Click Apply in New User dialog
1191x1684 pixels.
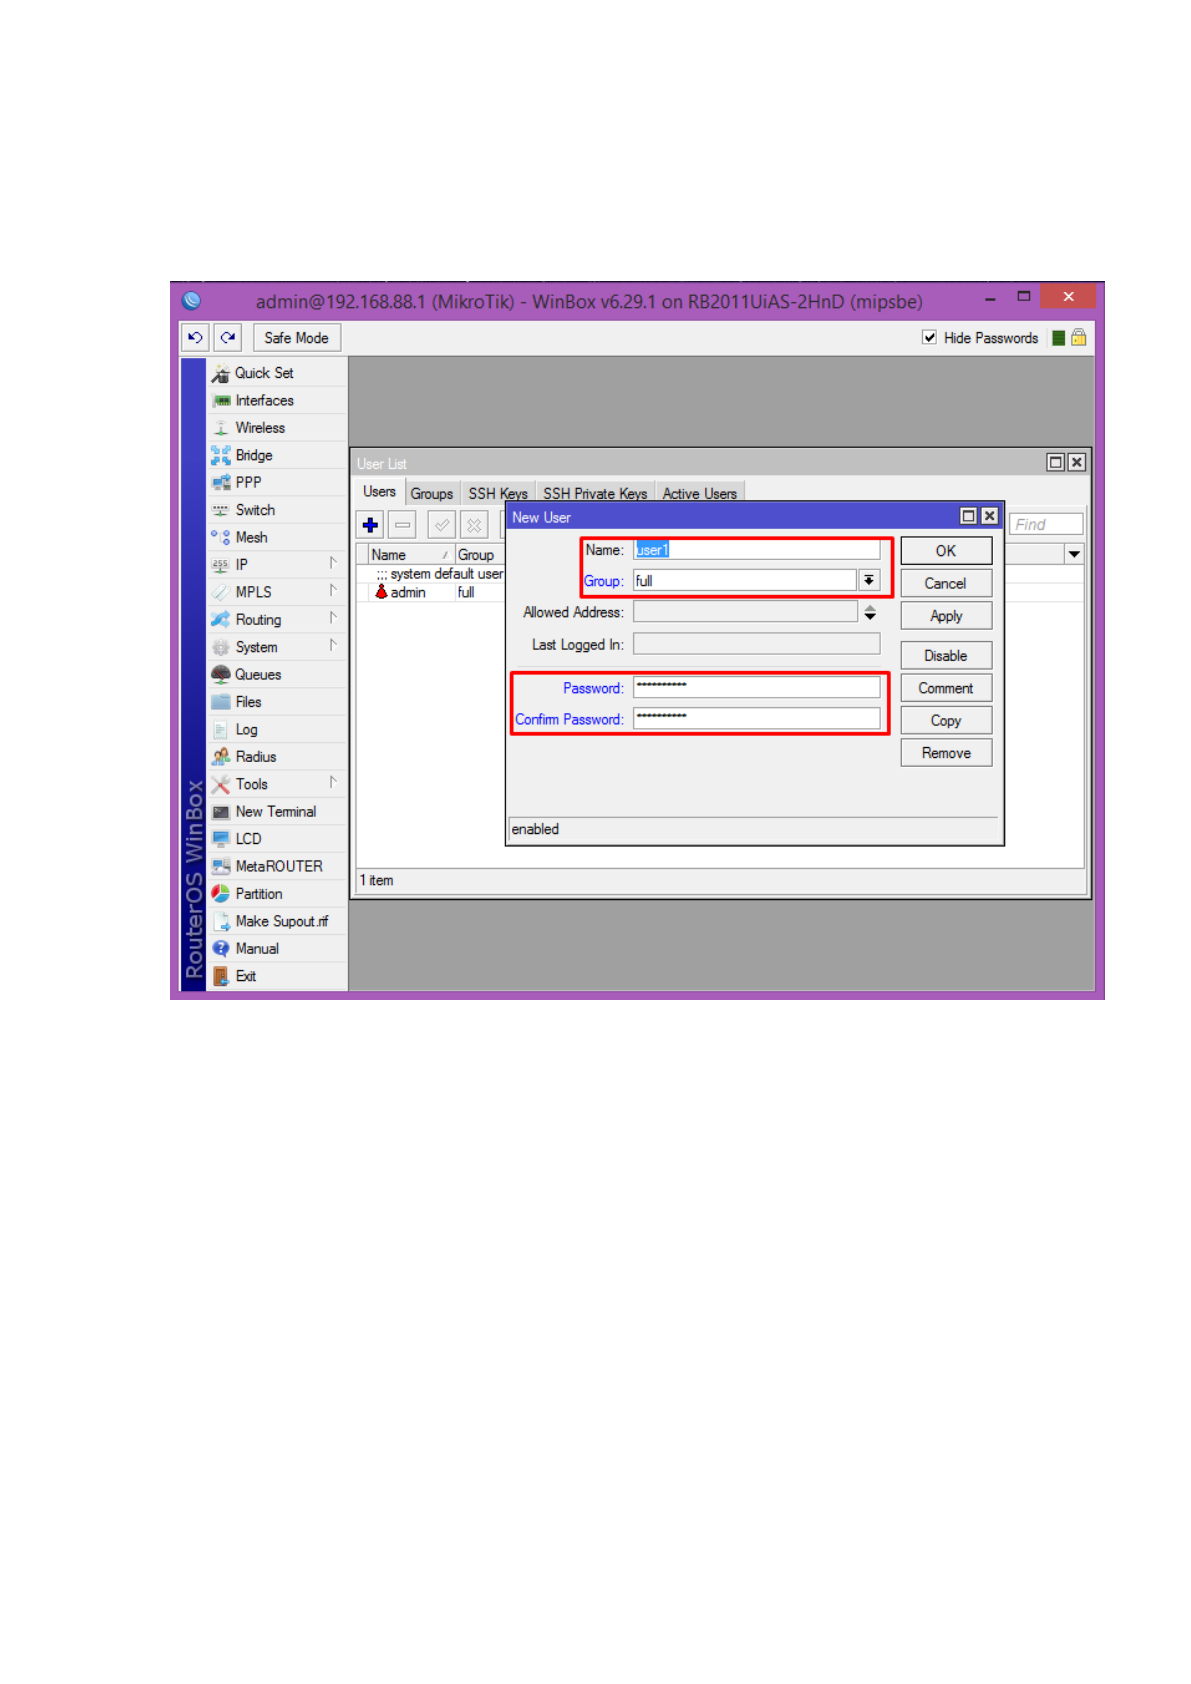coord(946,616)
